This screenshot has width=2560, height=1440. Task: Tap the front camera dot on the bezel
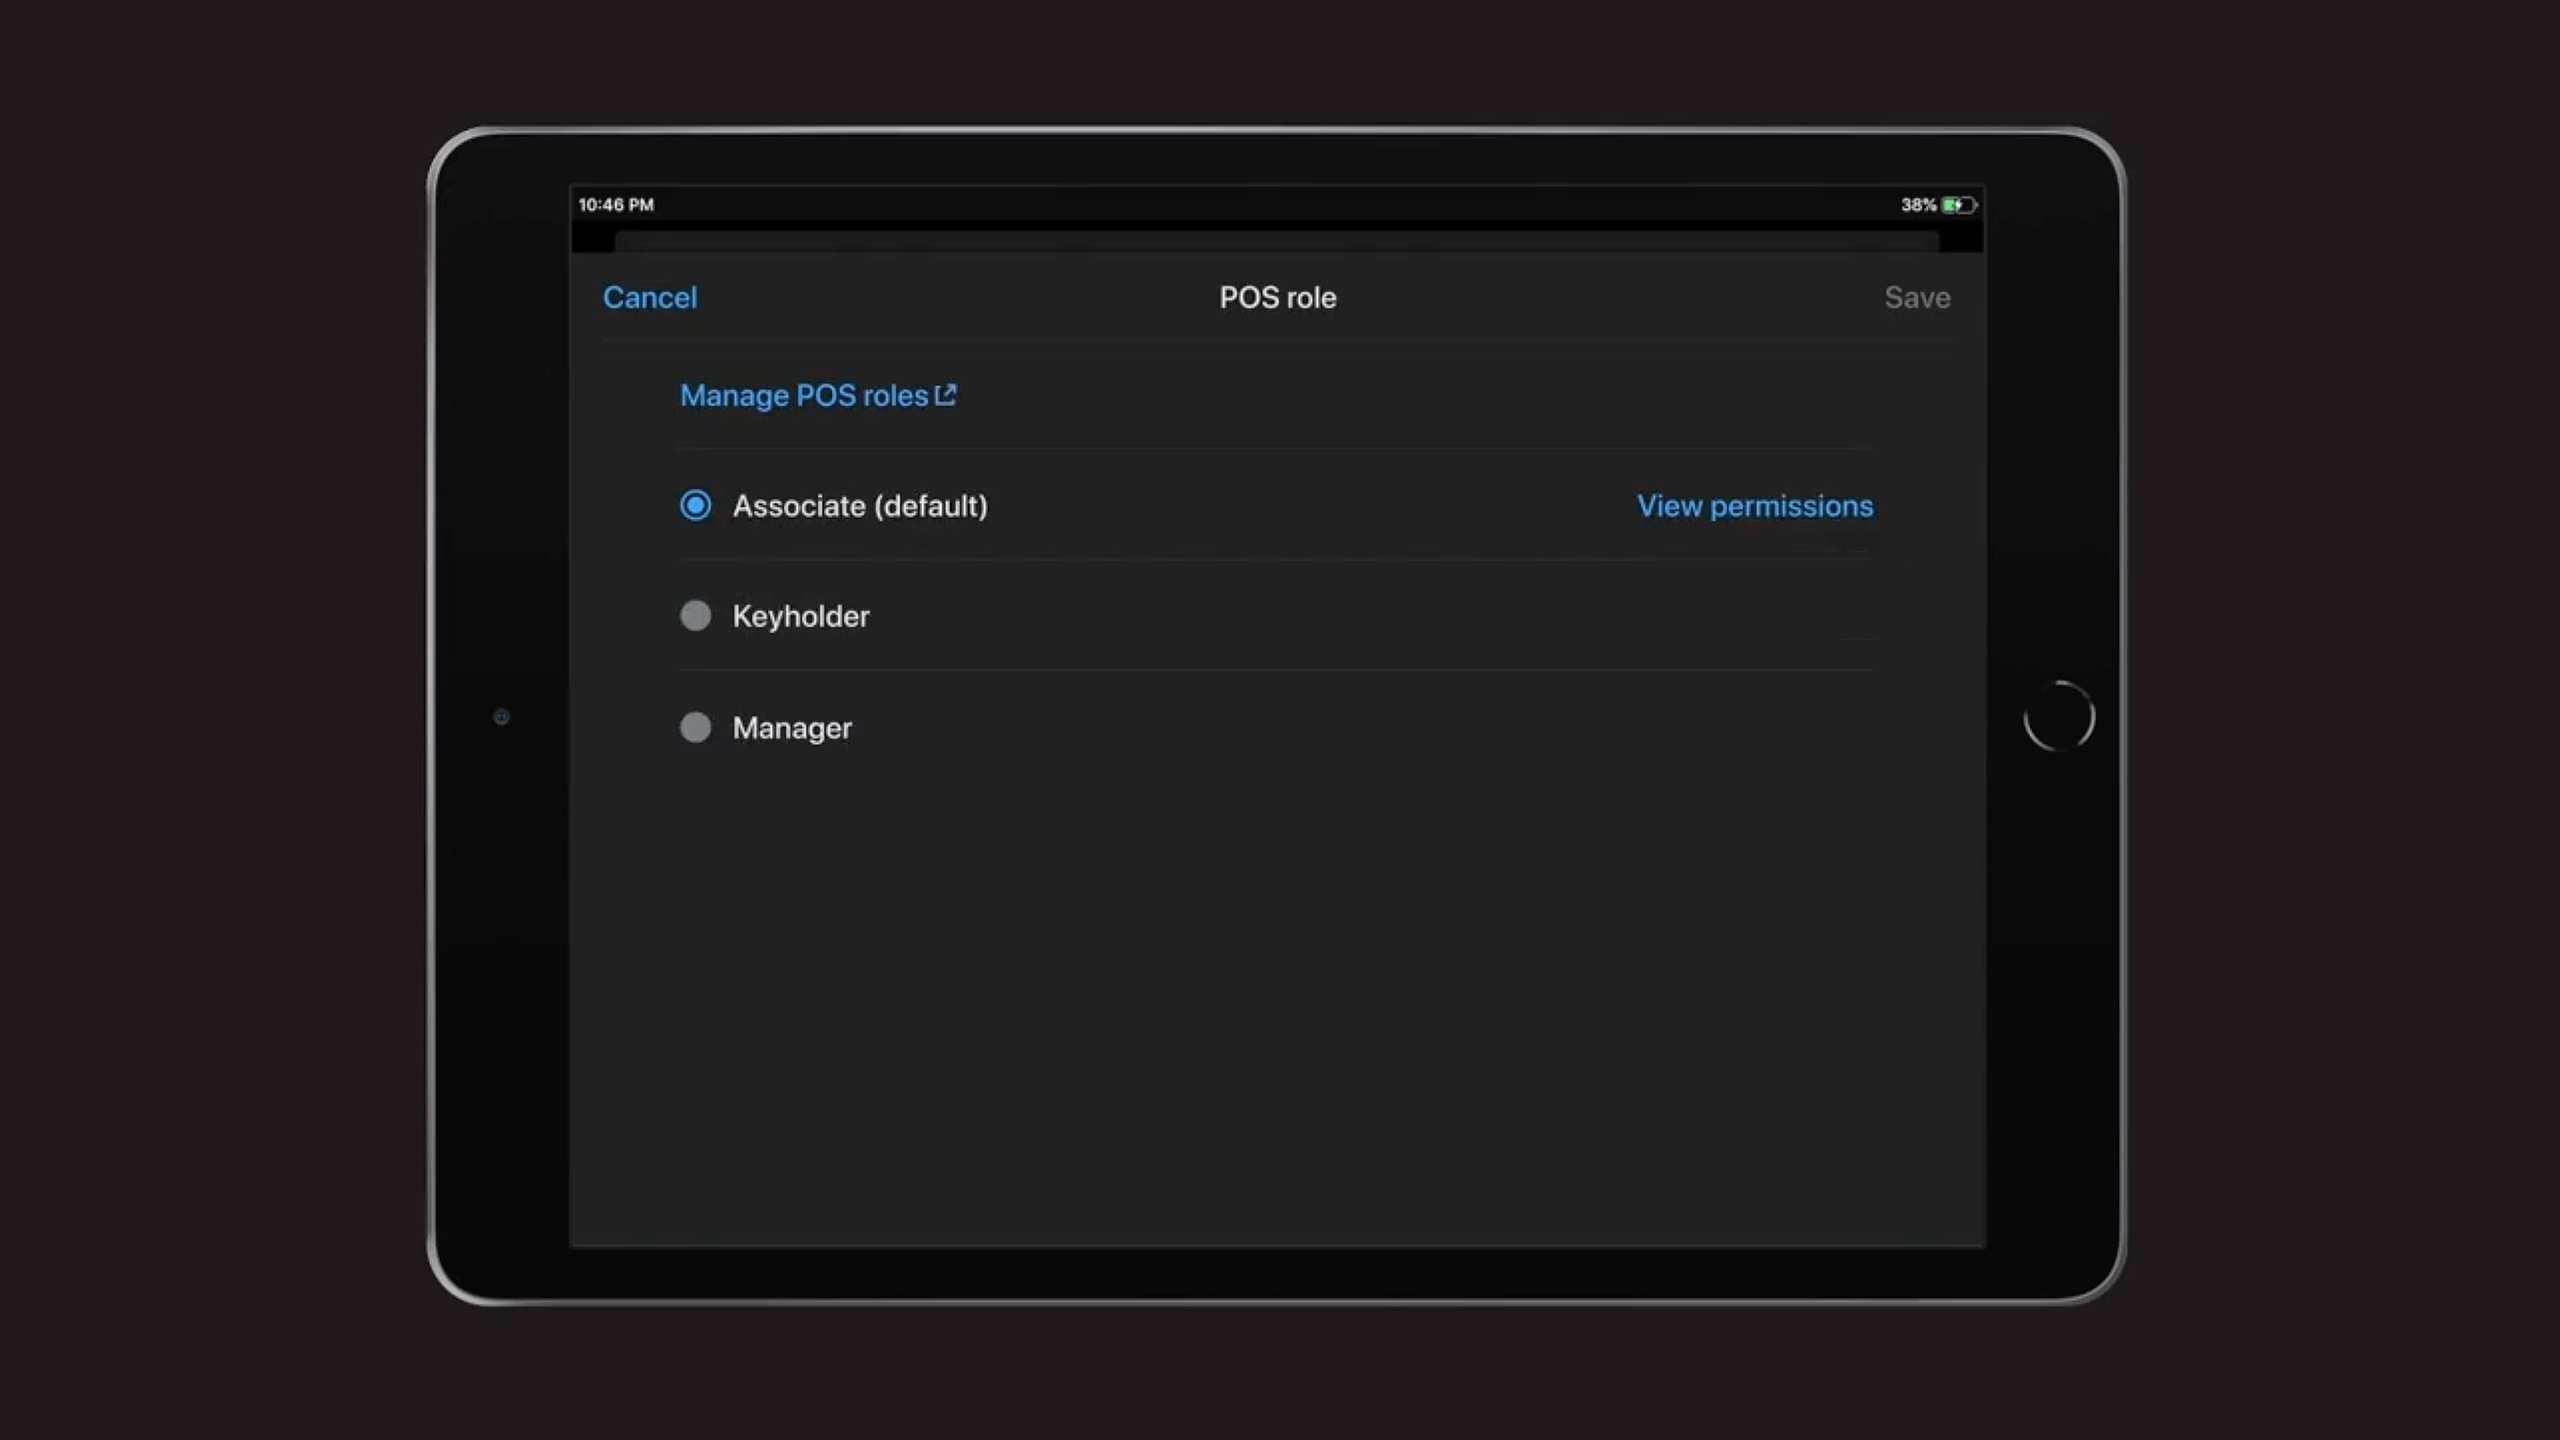pyautogui.click(x=501, y=717)
